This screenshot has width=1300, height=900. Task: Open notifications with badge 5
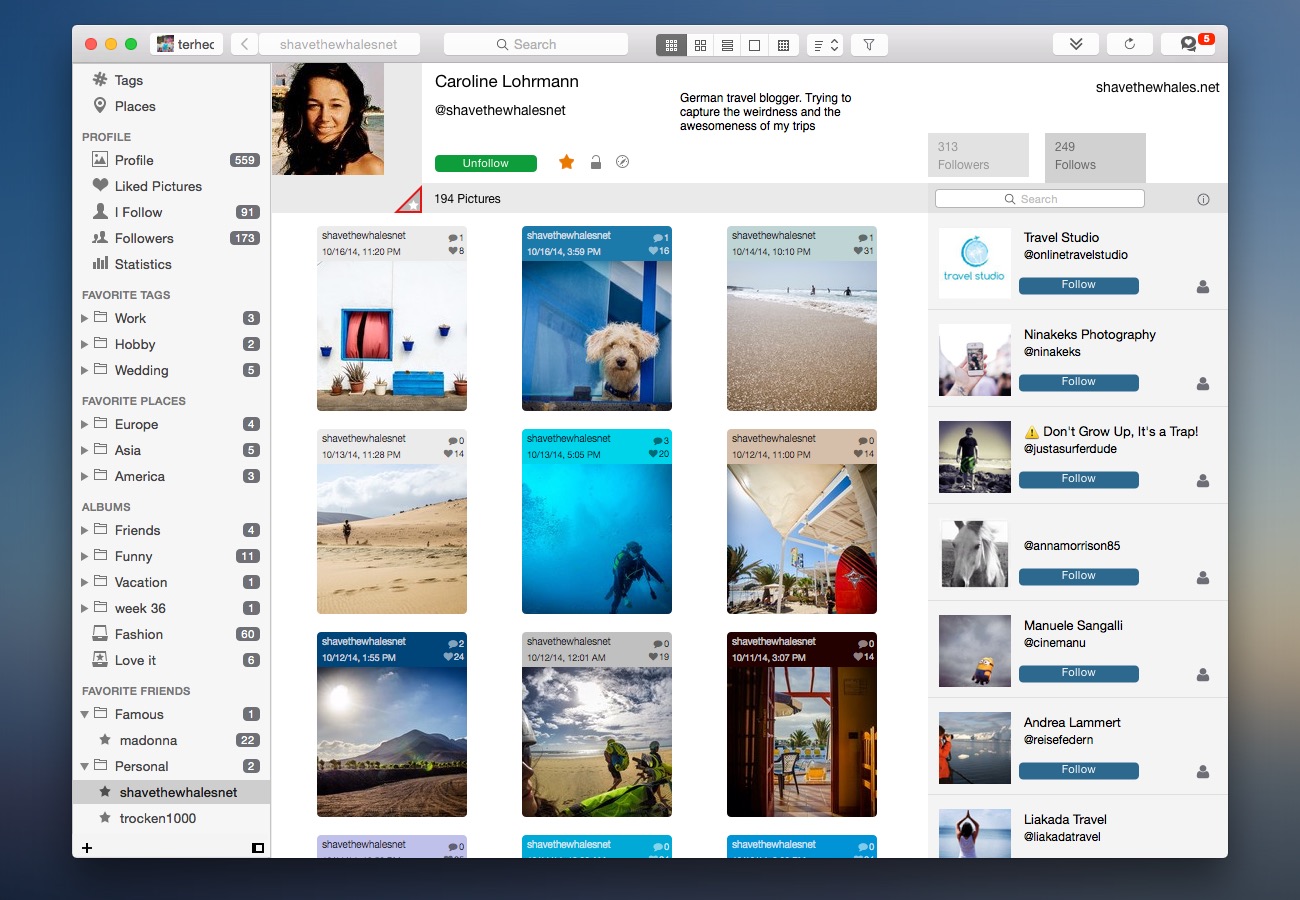coord(1188,44)
